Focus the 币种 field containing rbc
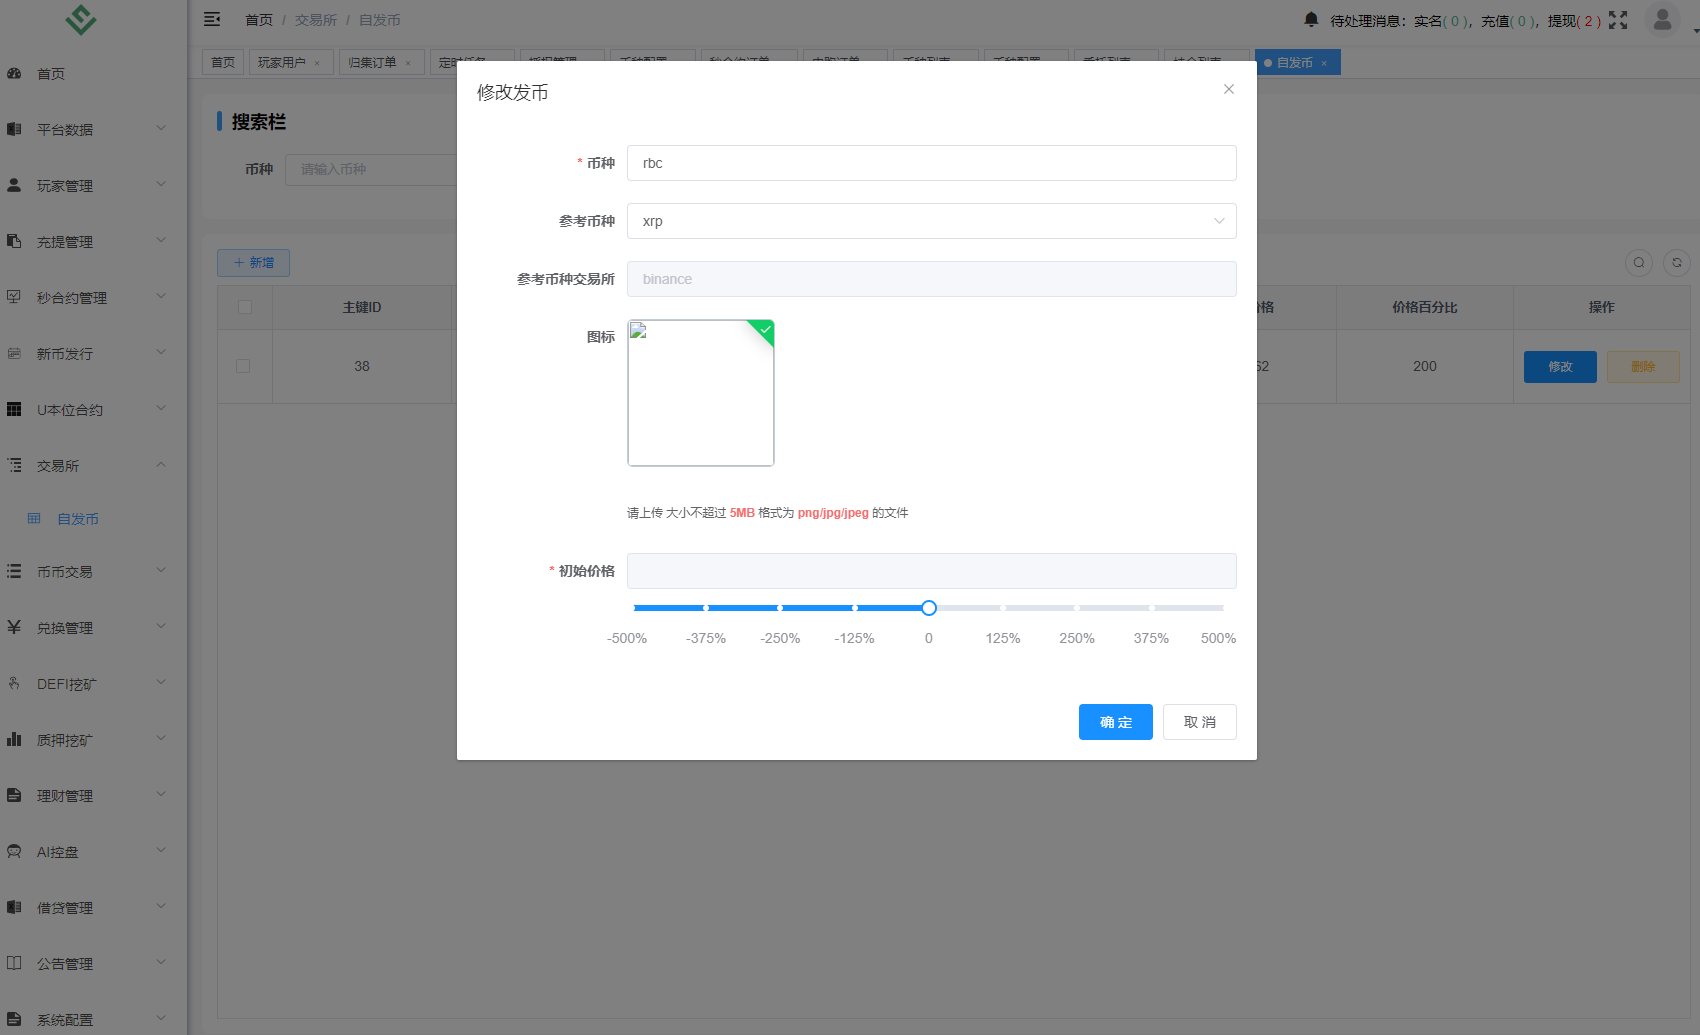The width and height of the screenshot is (1700, 1035). [931, 163]
